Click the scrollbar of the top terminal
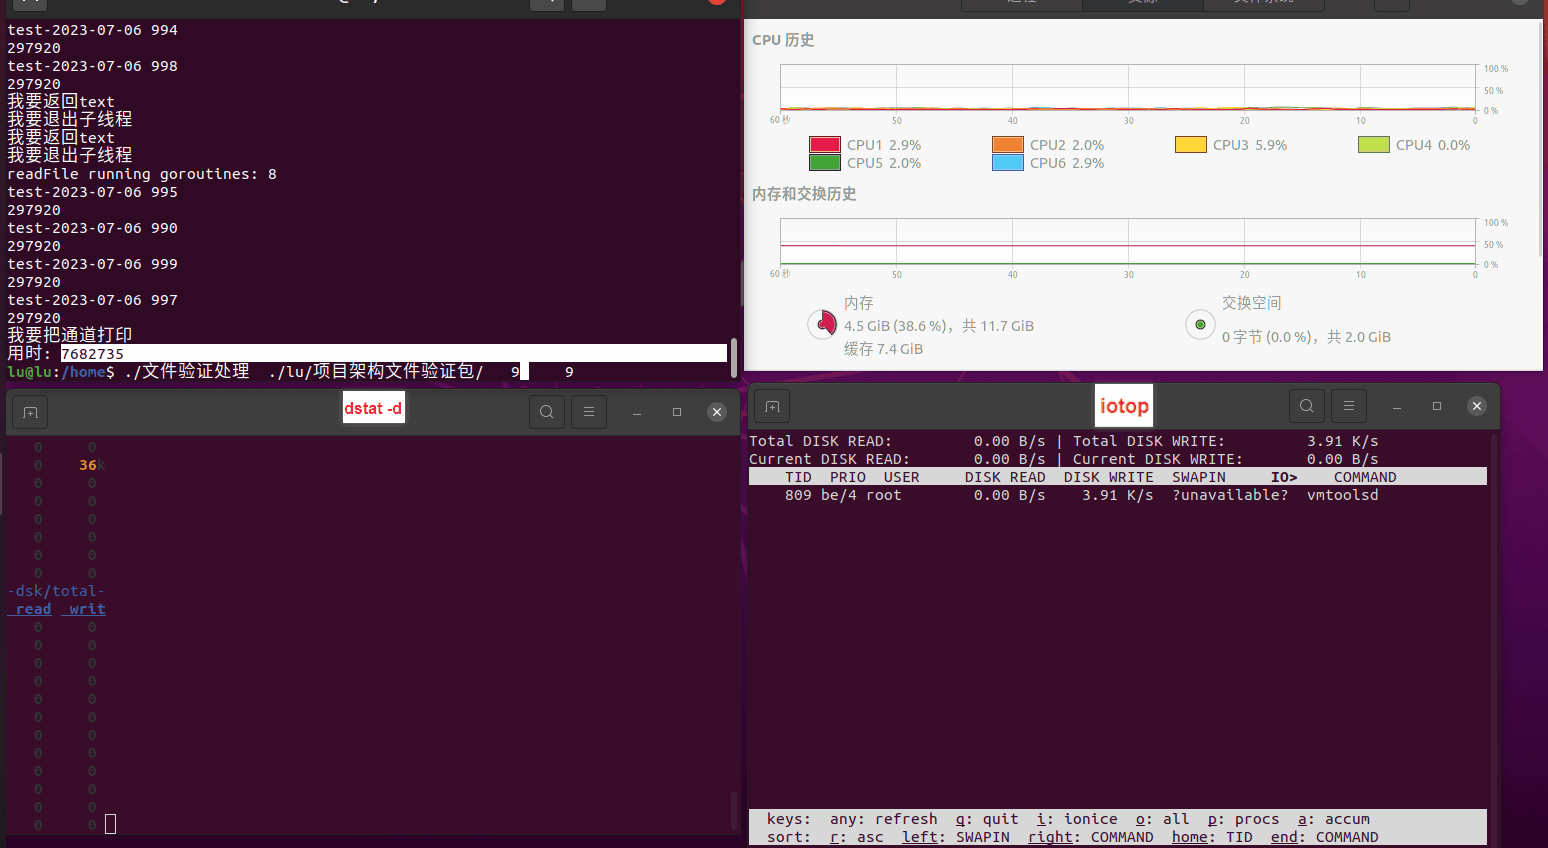The width and height of the screenshot is (1548, 848). click(x=734, y=356)
